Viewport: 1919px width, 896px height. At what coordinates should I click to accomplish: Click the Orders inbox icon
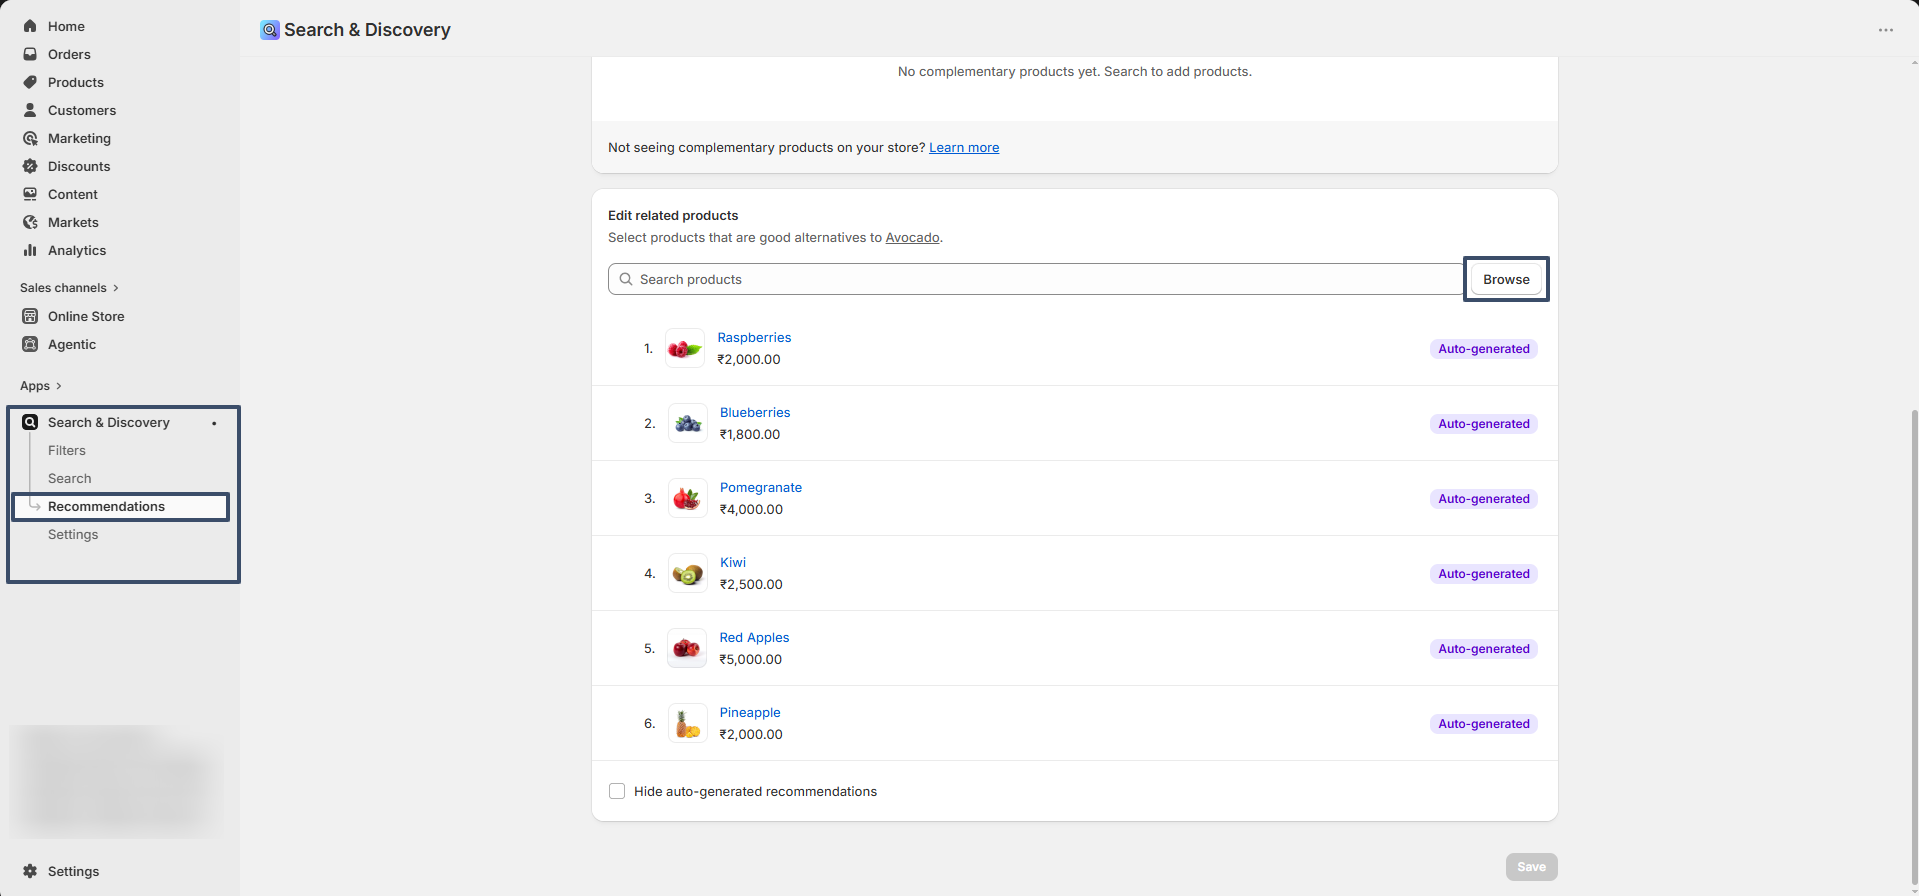click(x=30, y=54)
